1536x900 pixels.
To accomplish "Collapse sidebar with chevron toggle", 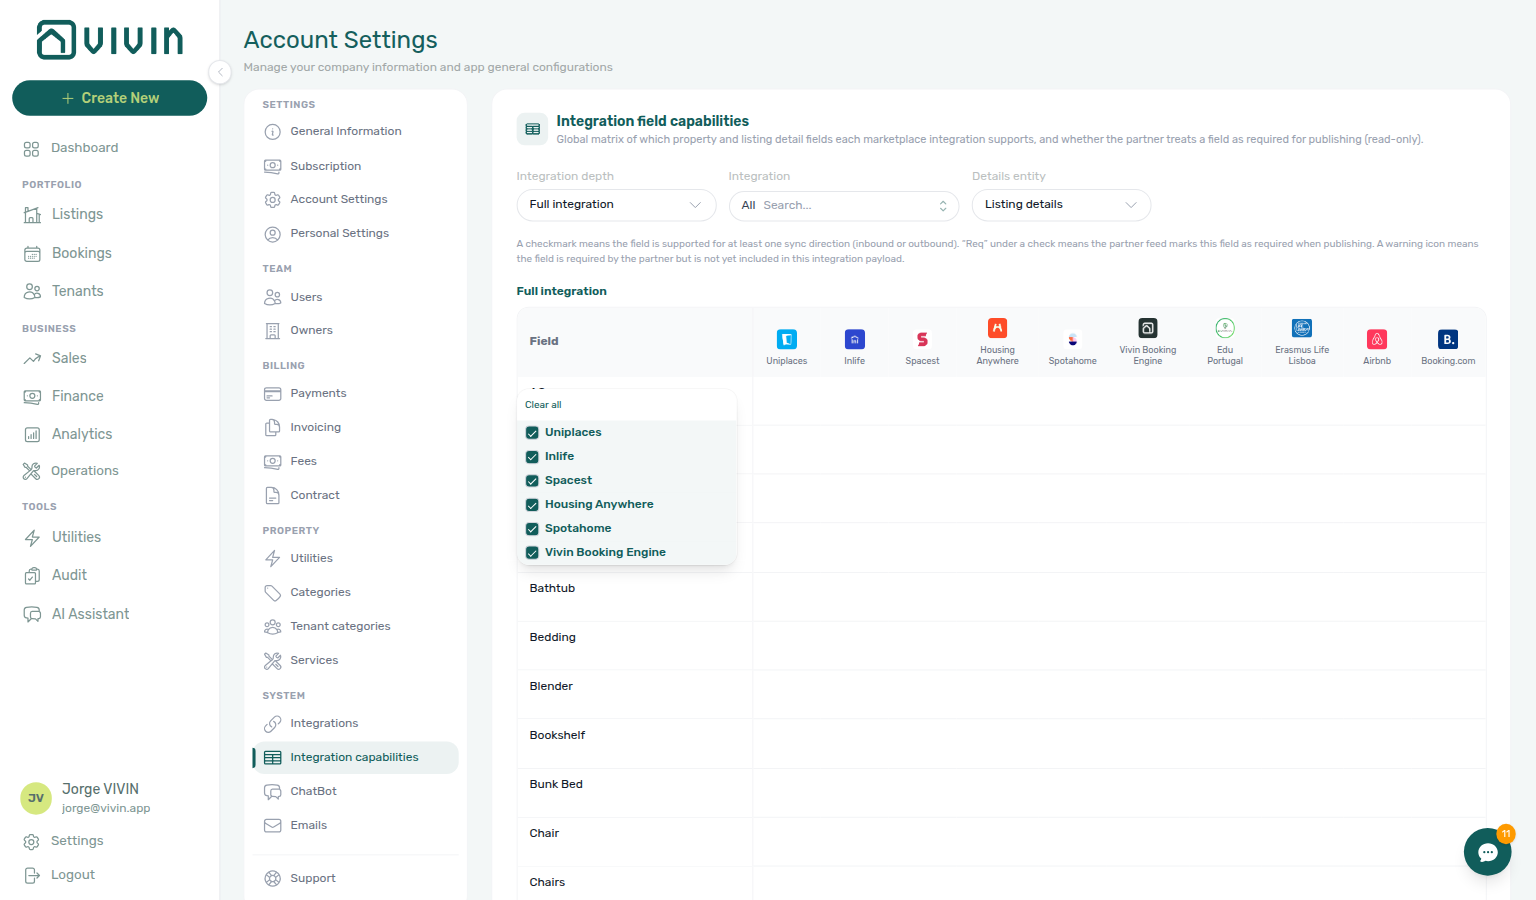I will pos(220,72).
